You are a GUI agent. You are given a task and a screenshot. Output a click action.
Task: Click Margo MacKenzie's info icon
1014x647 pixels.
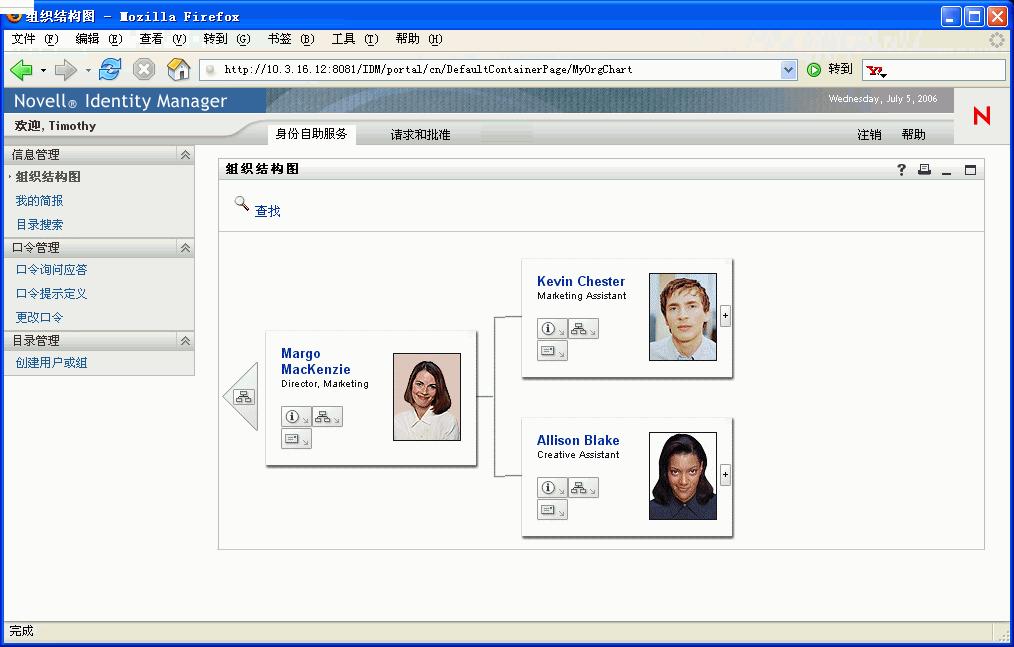coord(296,417)
